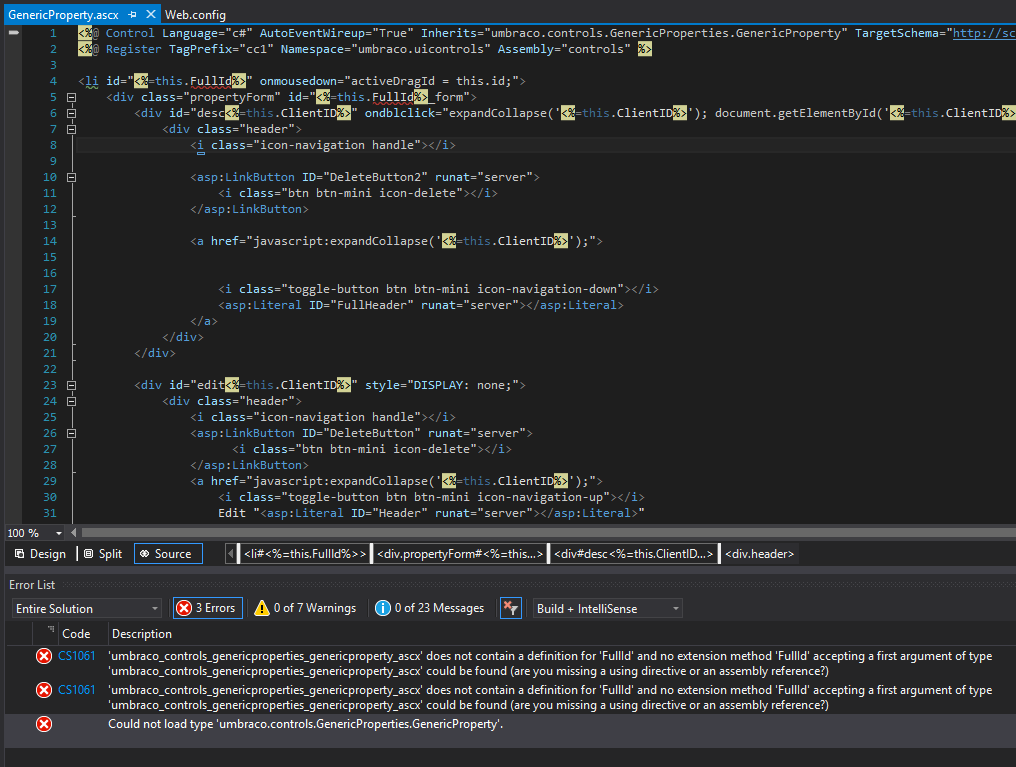Viewport: 1016px width, 767px height.
Task: Toggle the clear error list filters icon
Action: [x=511, y=608]
